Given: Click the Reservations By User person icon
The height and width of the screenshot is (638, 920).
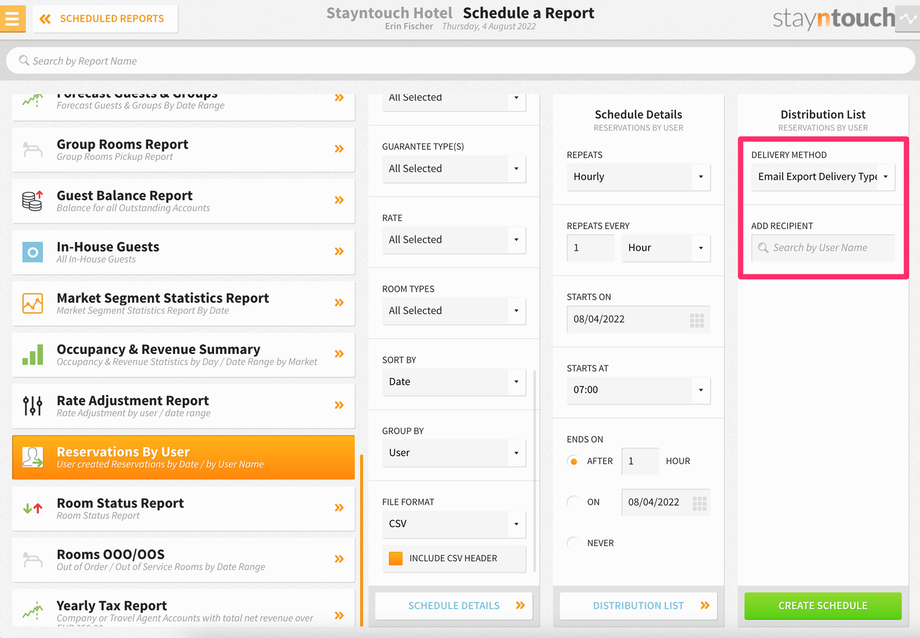Looking at the screenshot, I should tap(33, 457).
